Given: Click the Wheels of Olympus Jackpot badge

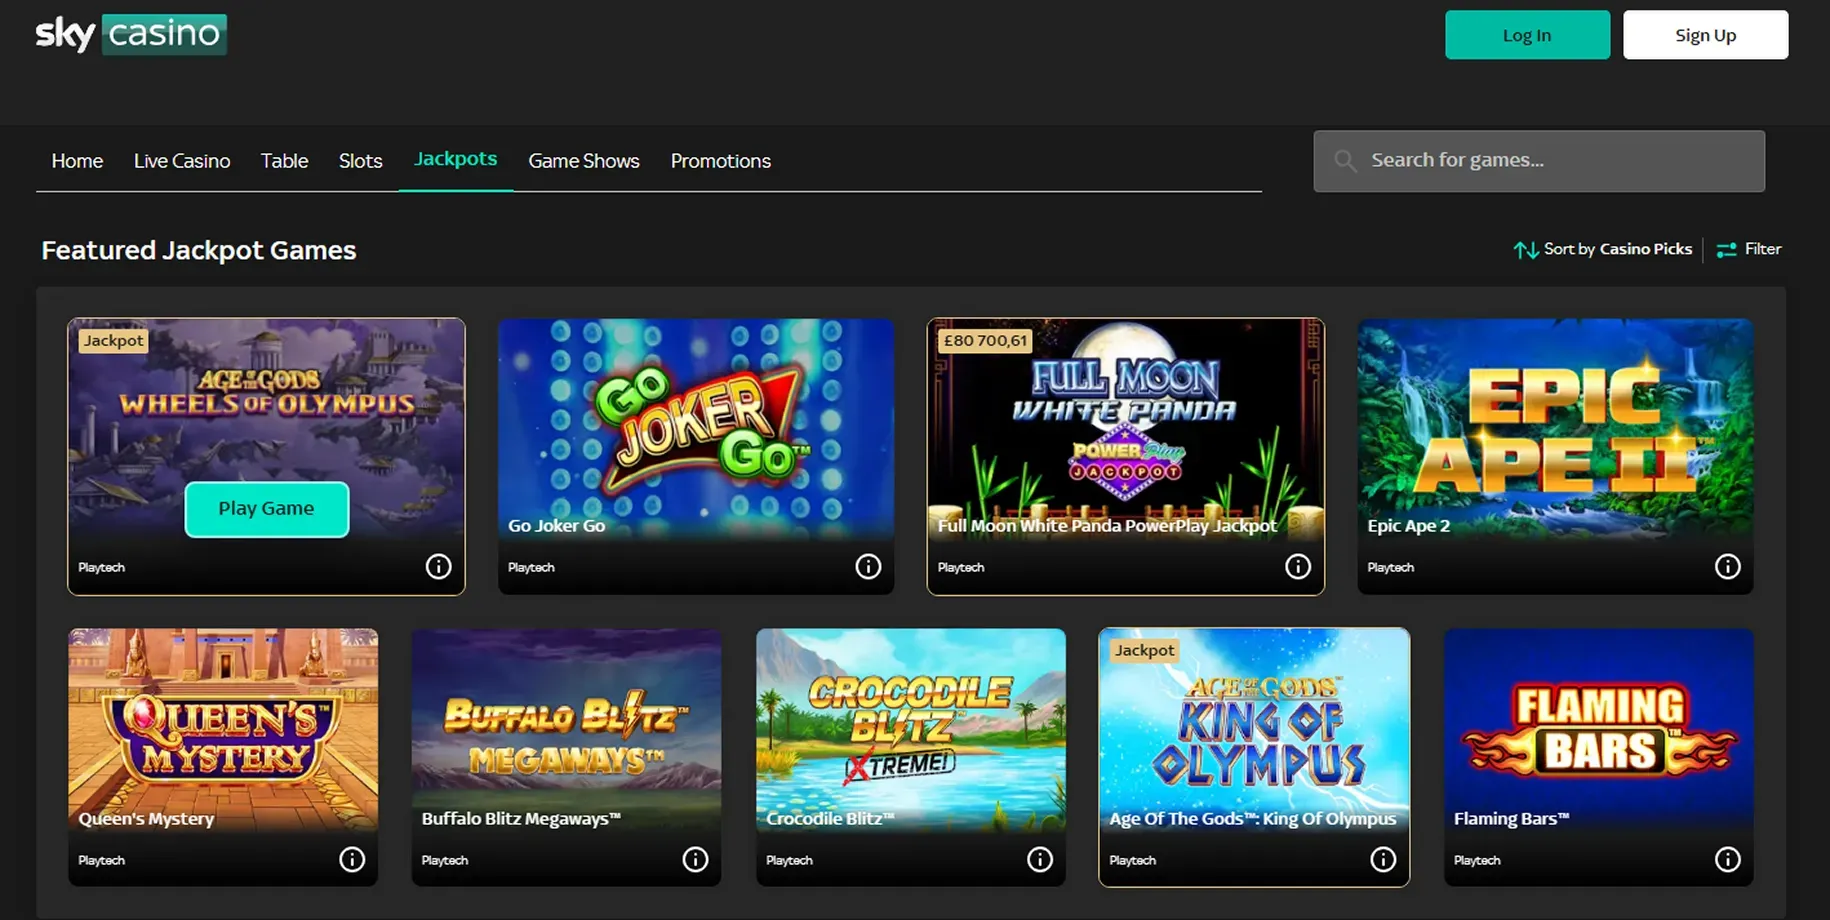Looking at the screenshot, I should point(113,341).
